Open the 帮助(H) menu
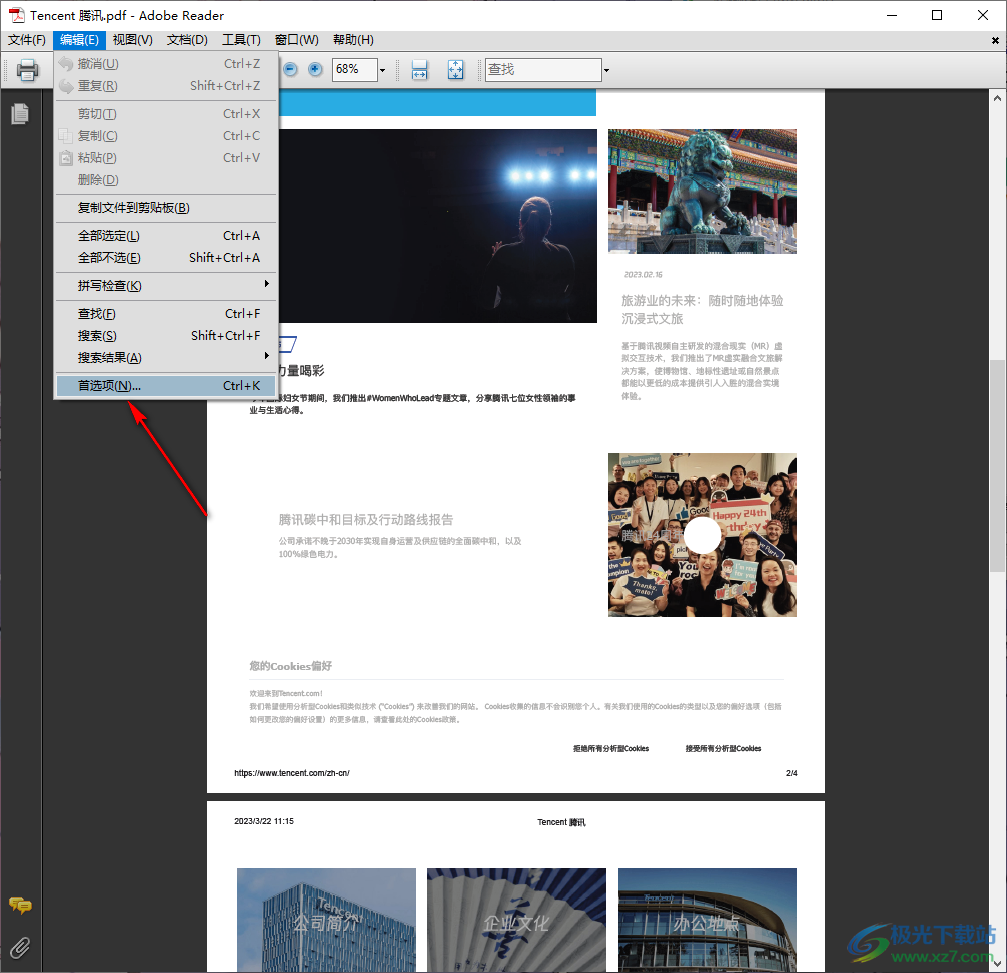This screenshot has width=1007, height=973. click(353, 40)
